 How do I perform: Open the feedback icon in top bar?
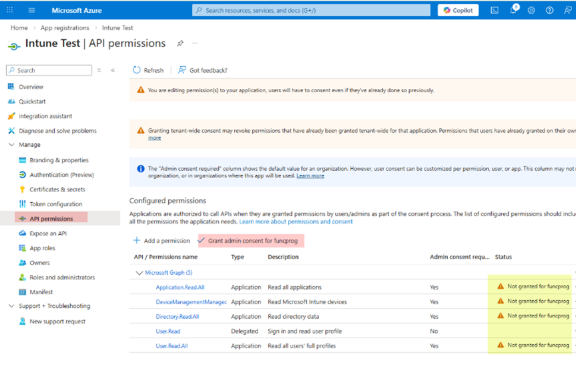[568, 10]
